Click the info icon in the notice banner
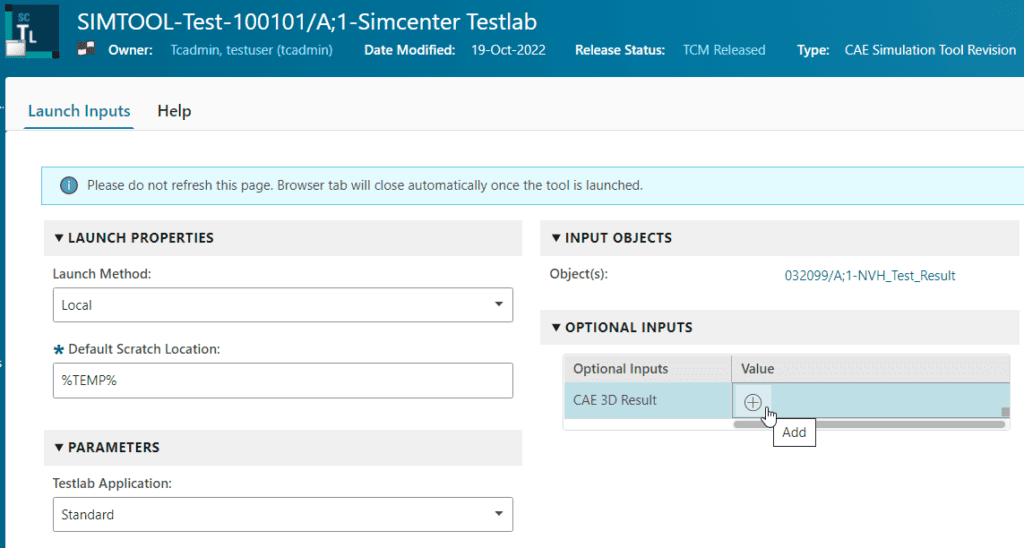The height and width of the screenshot is (548, 1024). (x=69, y=185)
